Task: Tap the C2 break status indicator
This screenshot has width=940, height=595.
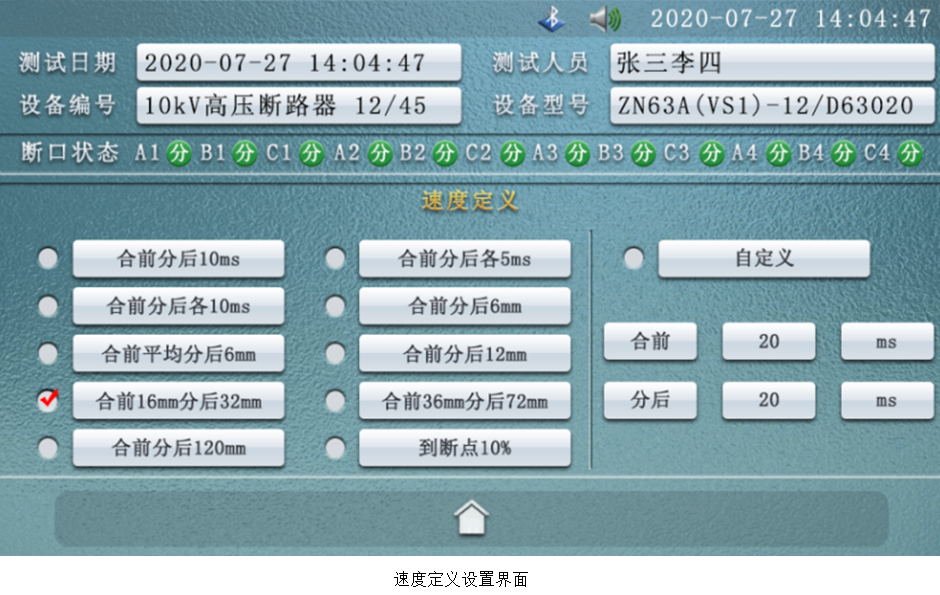Action: coord(512,153)
